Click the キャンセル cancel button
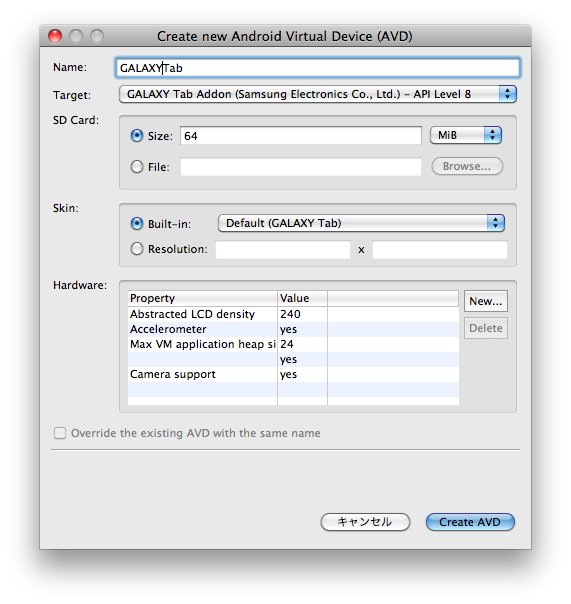571x604 pixels. pos(365,522)
